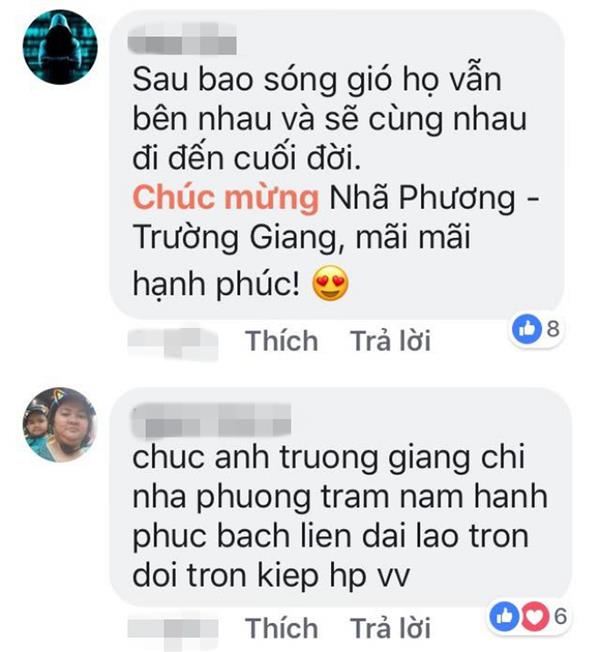Viewport: 600px width, 652px height.
Task: Like the second comment with Thích
Action: click(281, 627)
